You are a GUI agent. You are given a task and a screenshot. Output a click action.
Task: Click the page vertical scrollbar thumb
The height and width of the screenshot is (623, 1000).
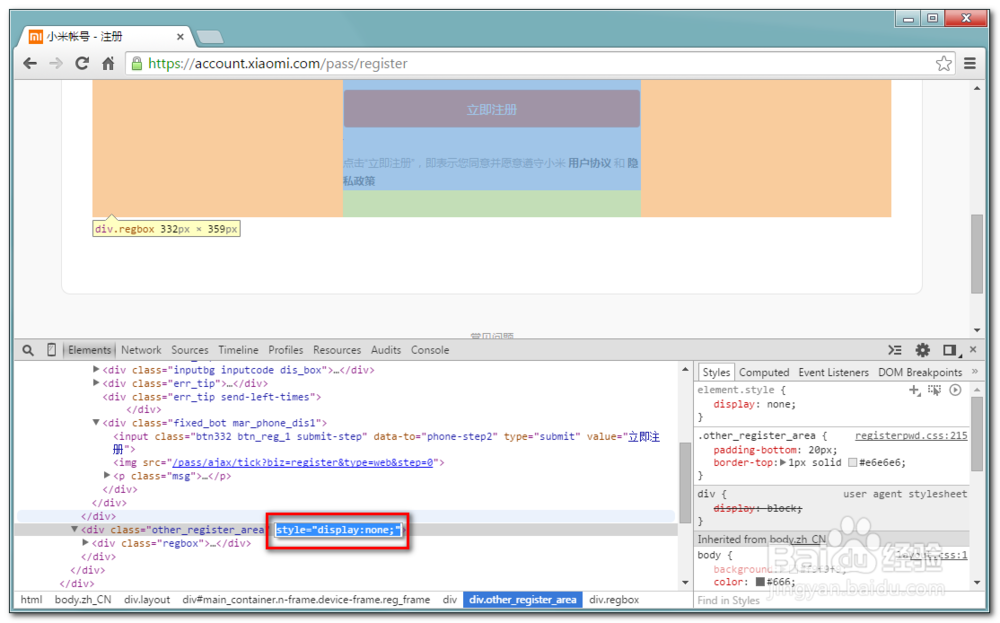pos(977,254)
